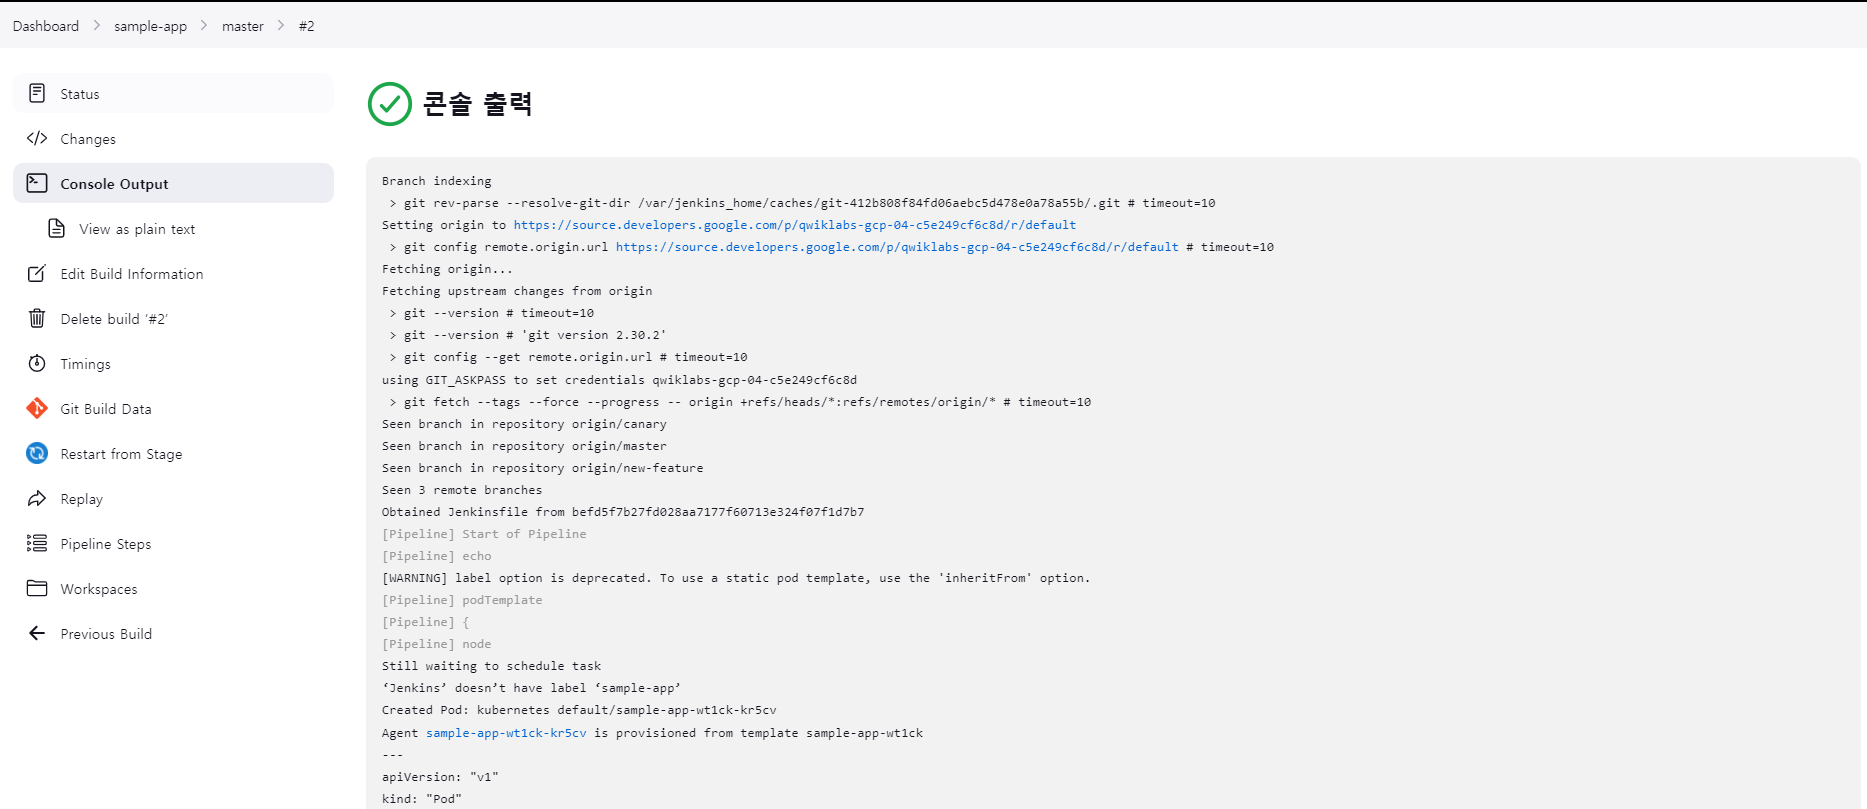The width and height of the screenshot is (1867, 809).
Task: Expand chevron after sample-app breadcrumb
Action: tap(204, 26)
